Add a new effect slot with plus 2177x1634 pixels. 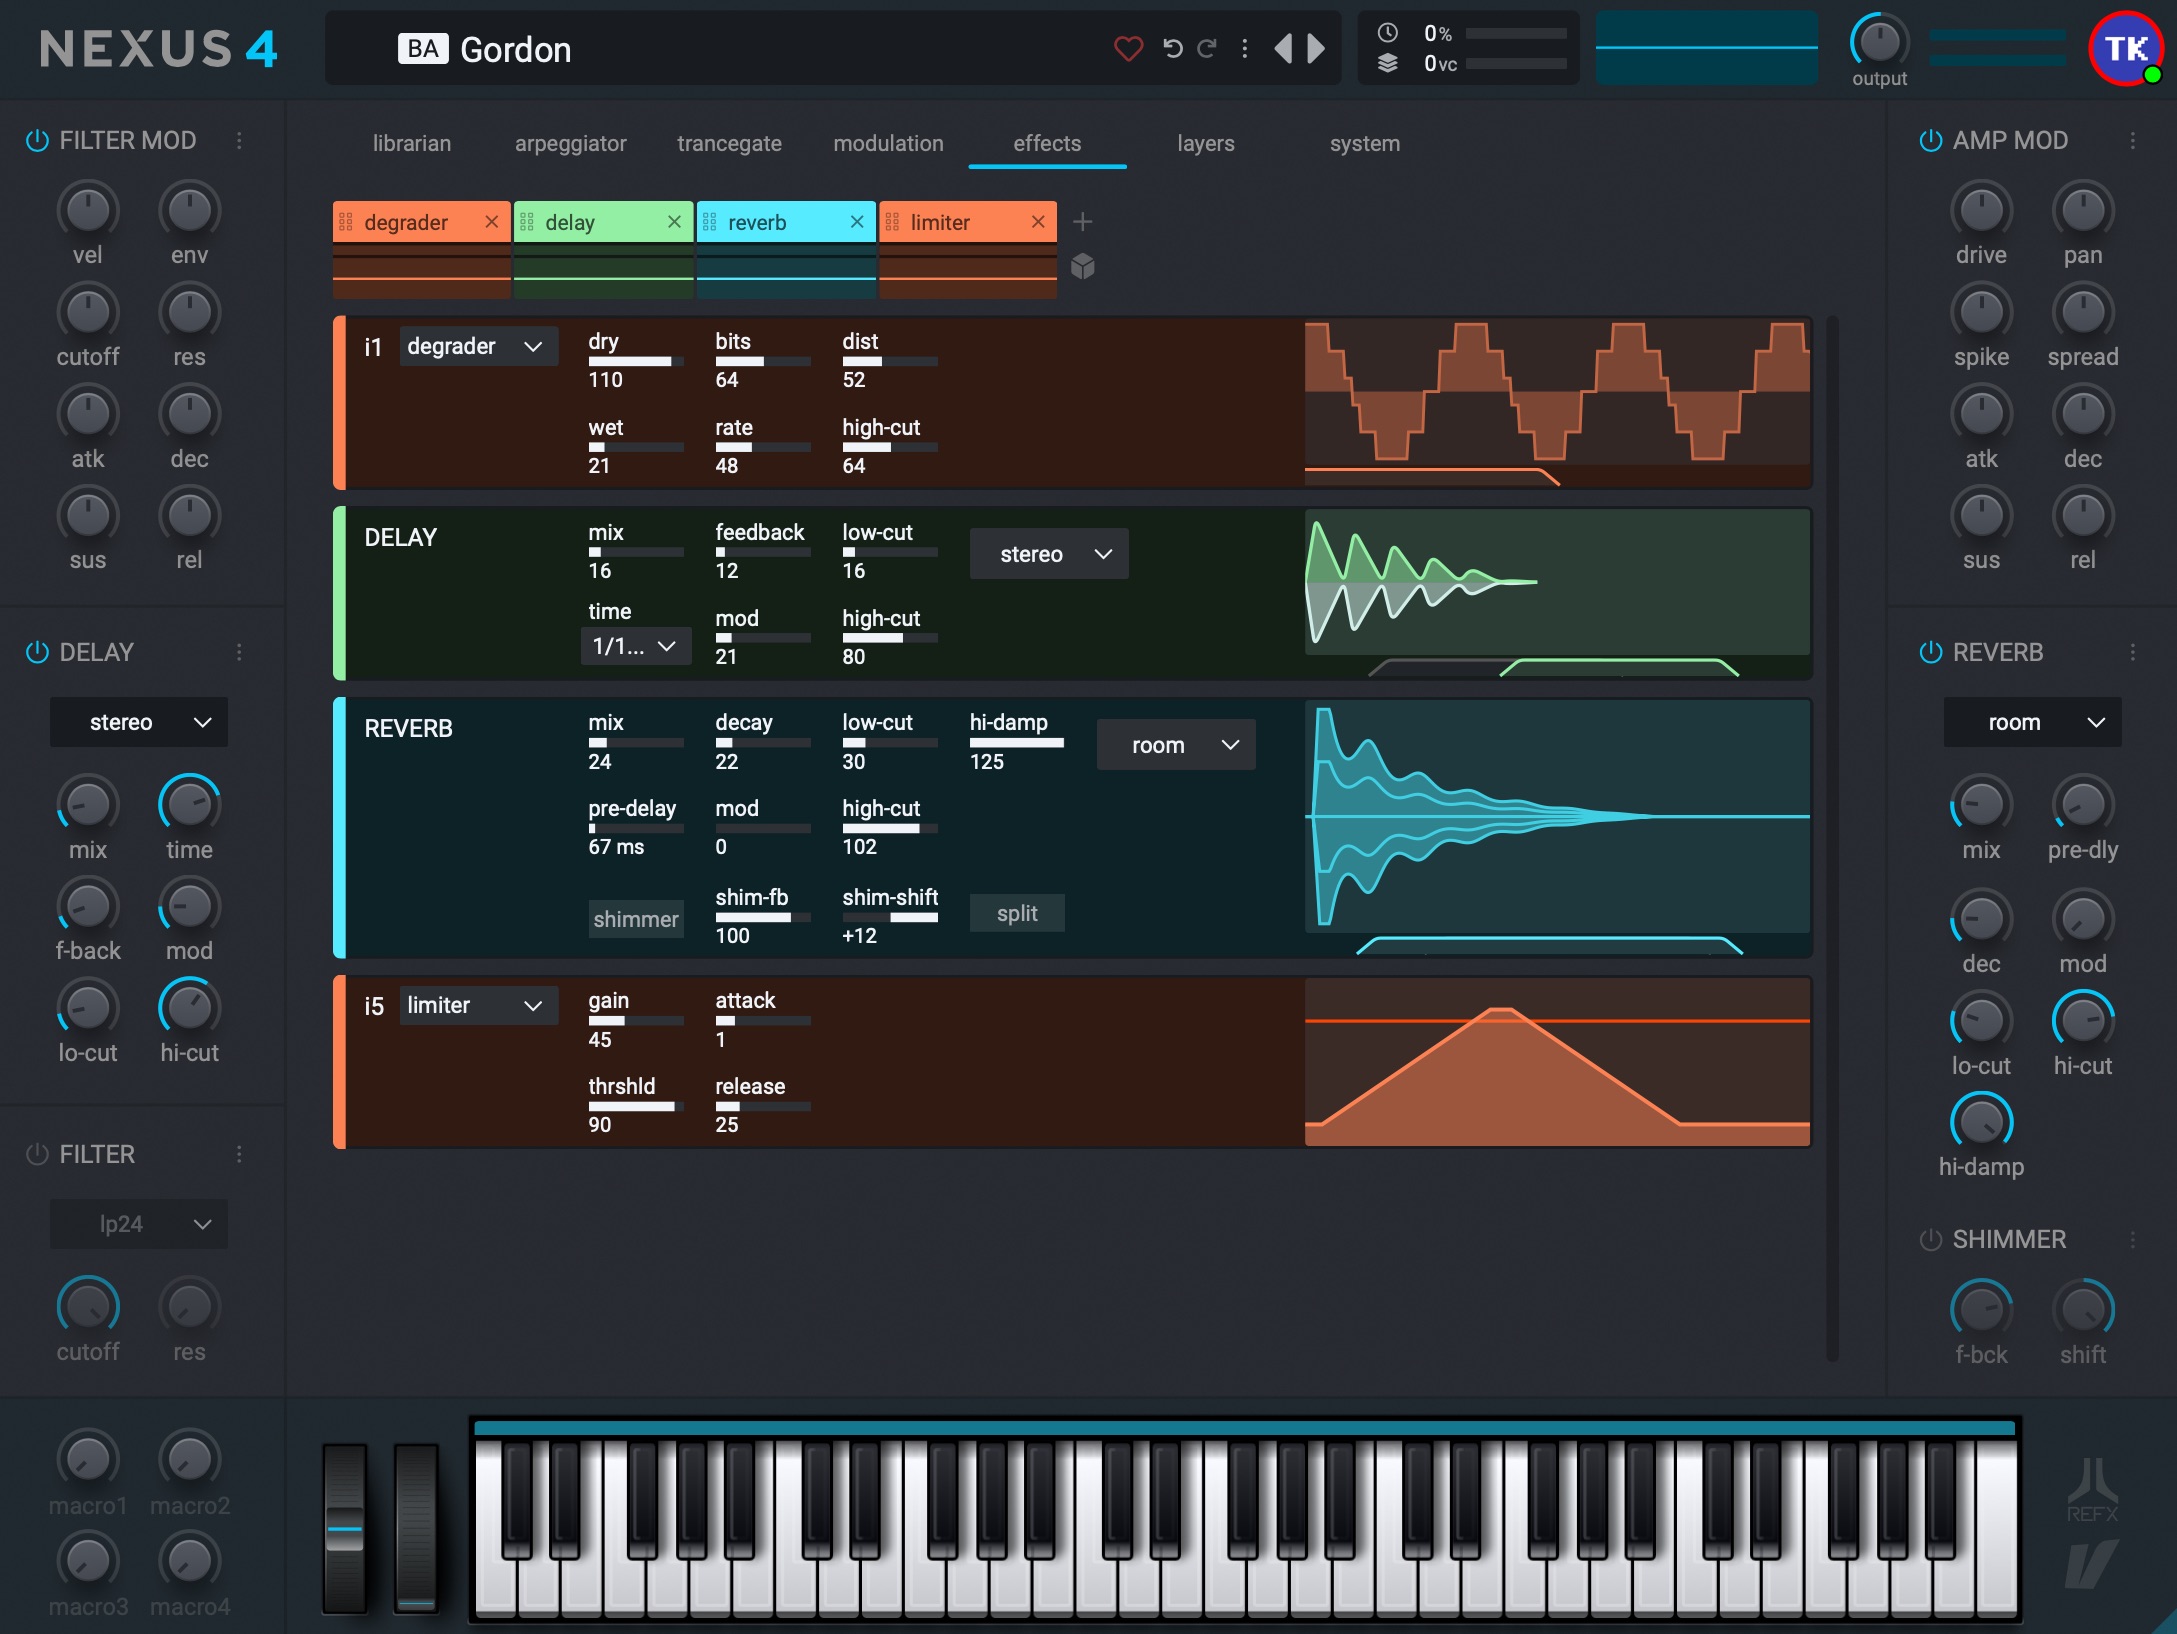(1082, 221)
